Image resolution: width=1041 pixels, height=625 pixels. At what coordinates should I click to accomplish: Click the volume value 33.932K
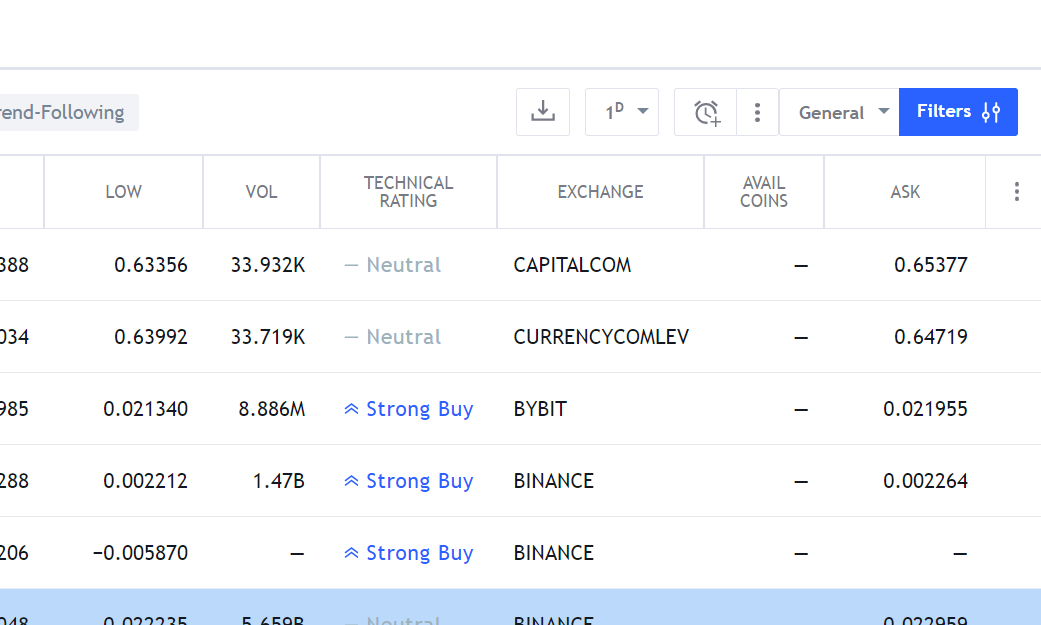click(x=268, y=265)
